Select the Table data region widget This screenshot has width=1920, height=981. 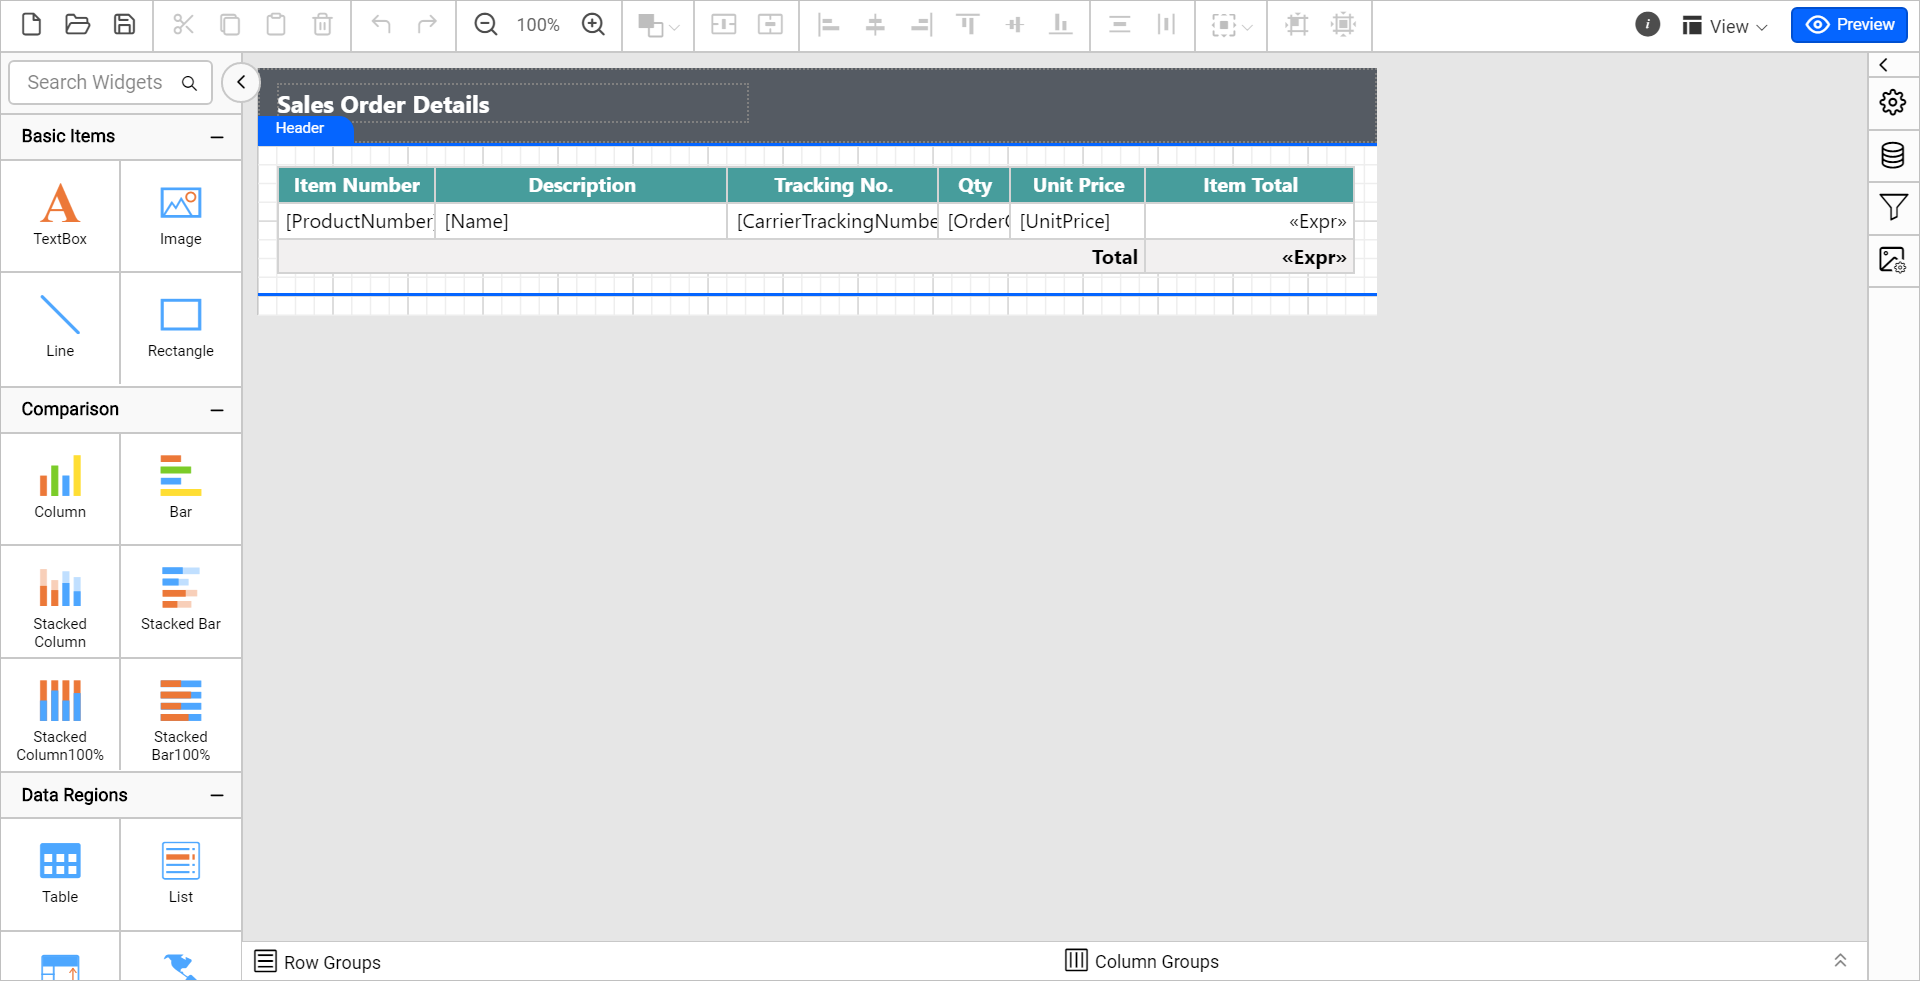coord(60,875)
